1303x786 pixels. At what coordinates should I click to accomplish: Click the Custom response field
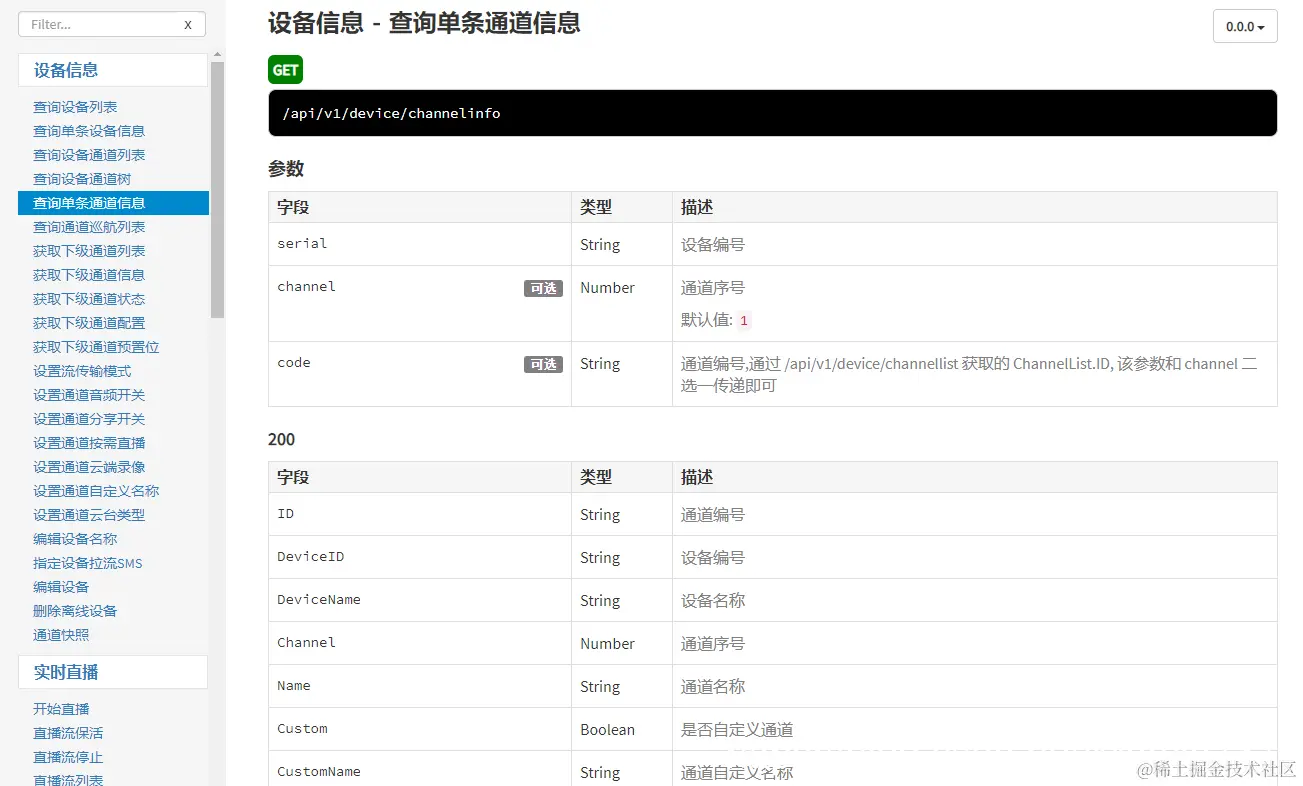pyautogui.click(x=302, y=728)
